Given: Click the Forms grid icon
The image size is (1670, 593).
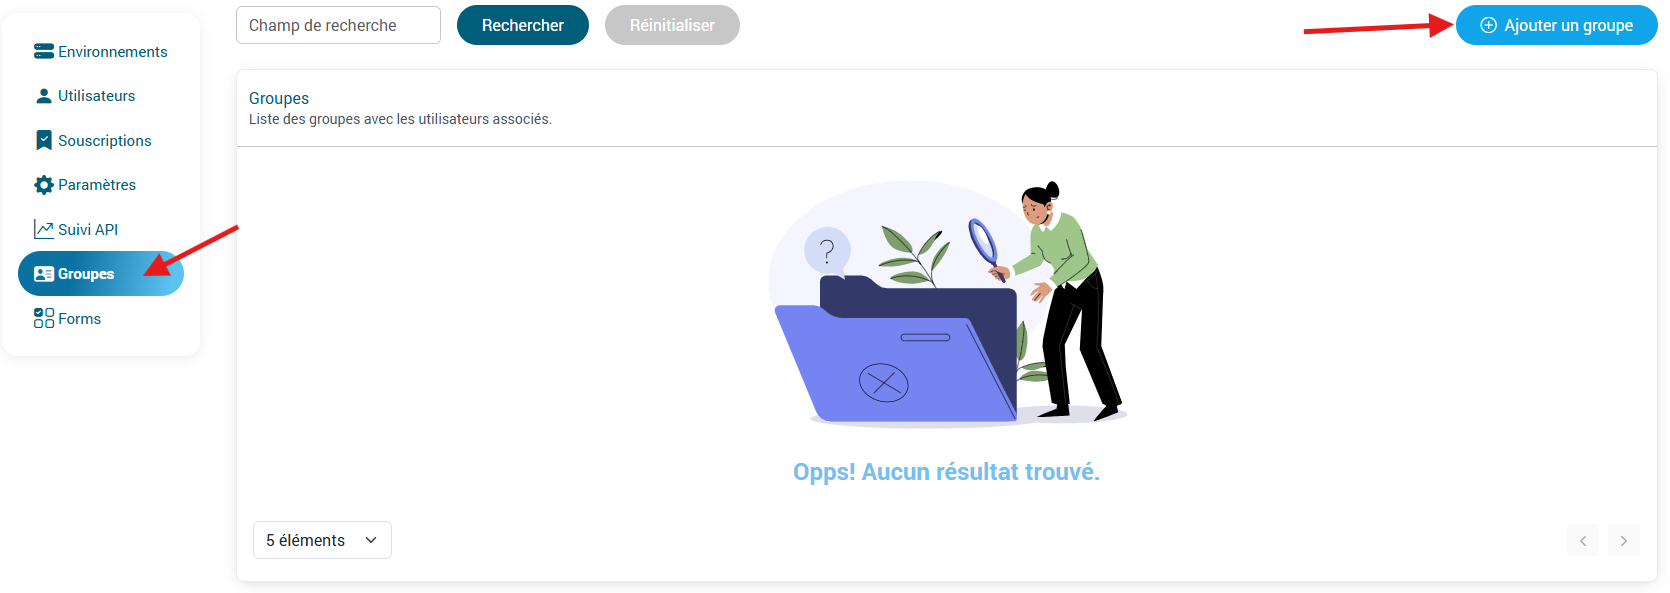Looking at the screenshot, I should click(x=44, y=318).
